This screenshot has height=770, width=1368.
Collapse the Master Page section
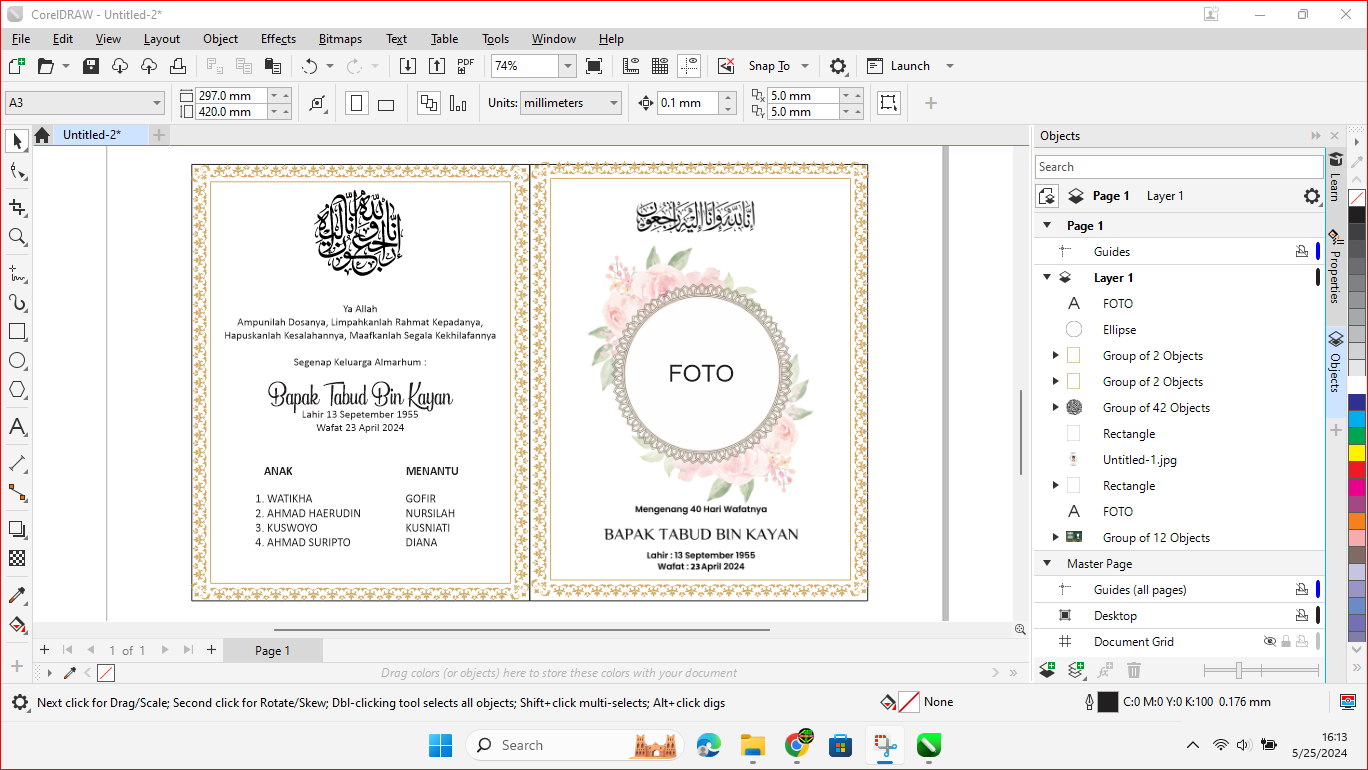pos(1047,564)
